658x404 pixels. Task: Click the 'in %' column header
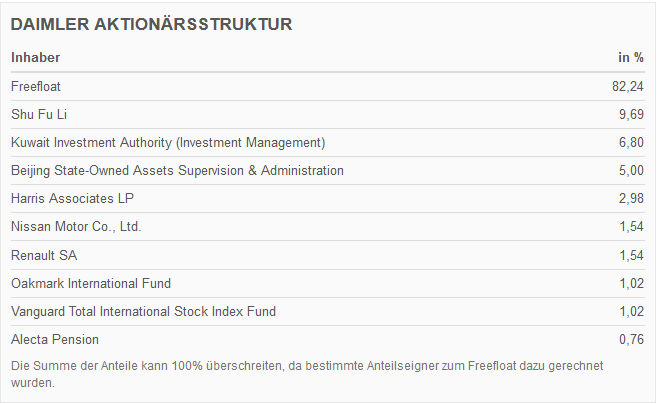(630, 58)
